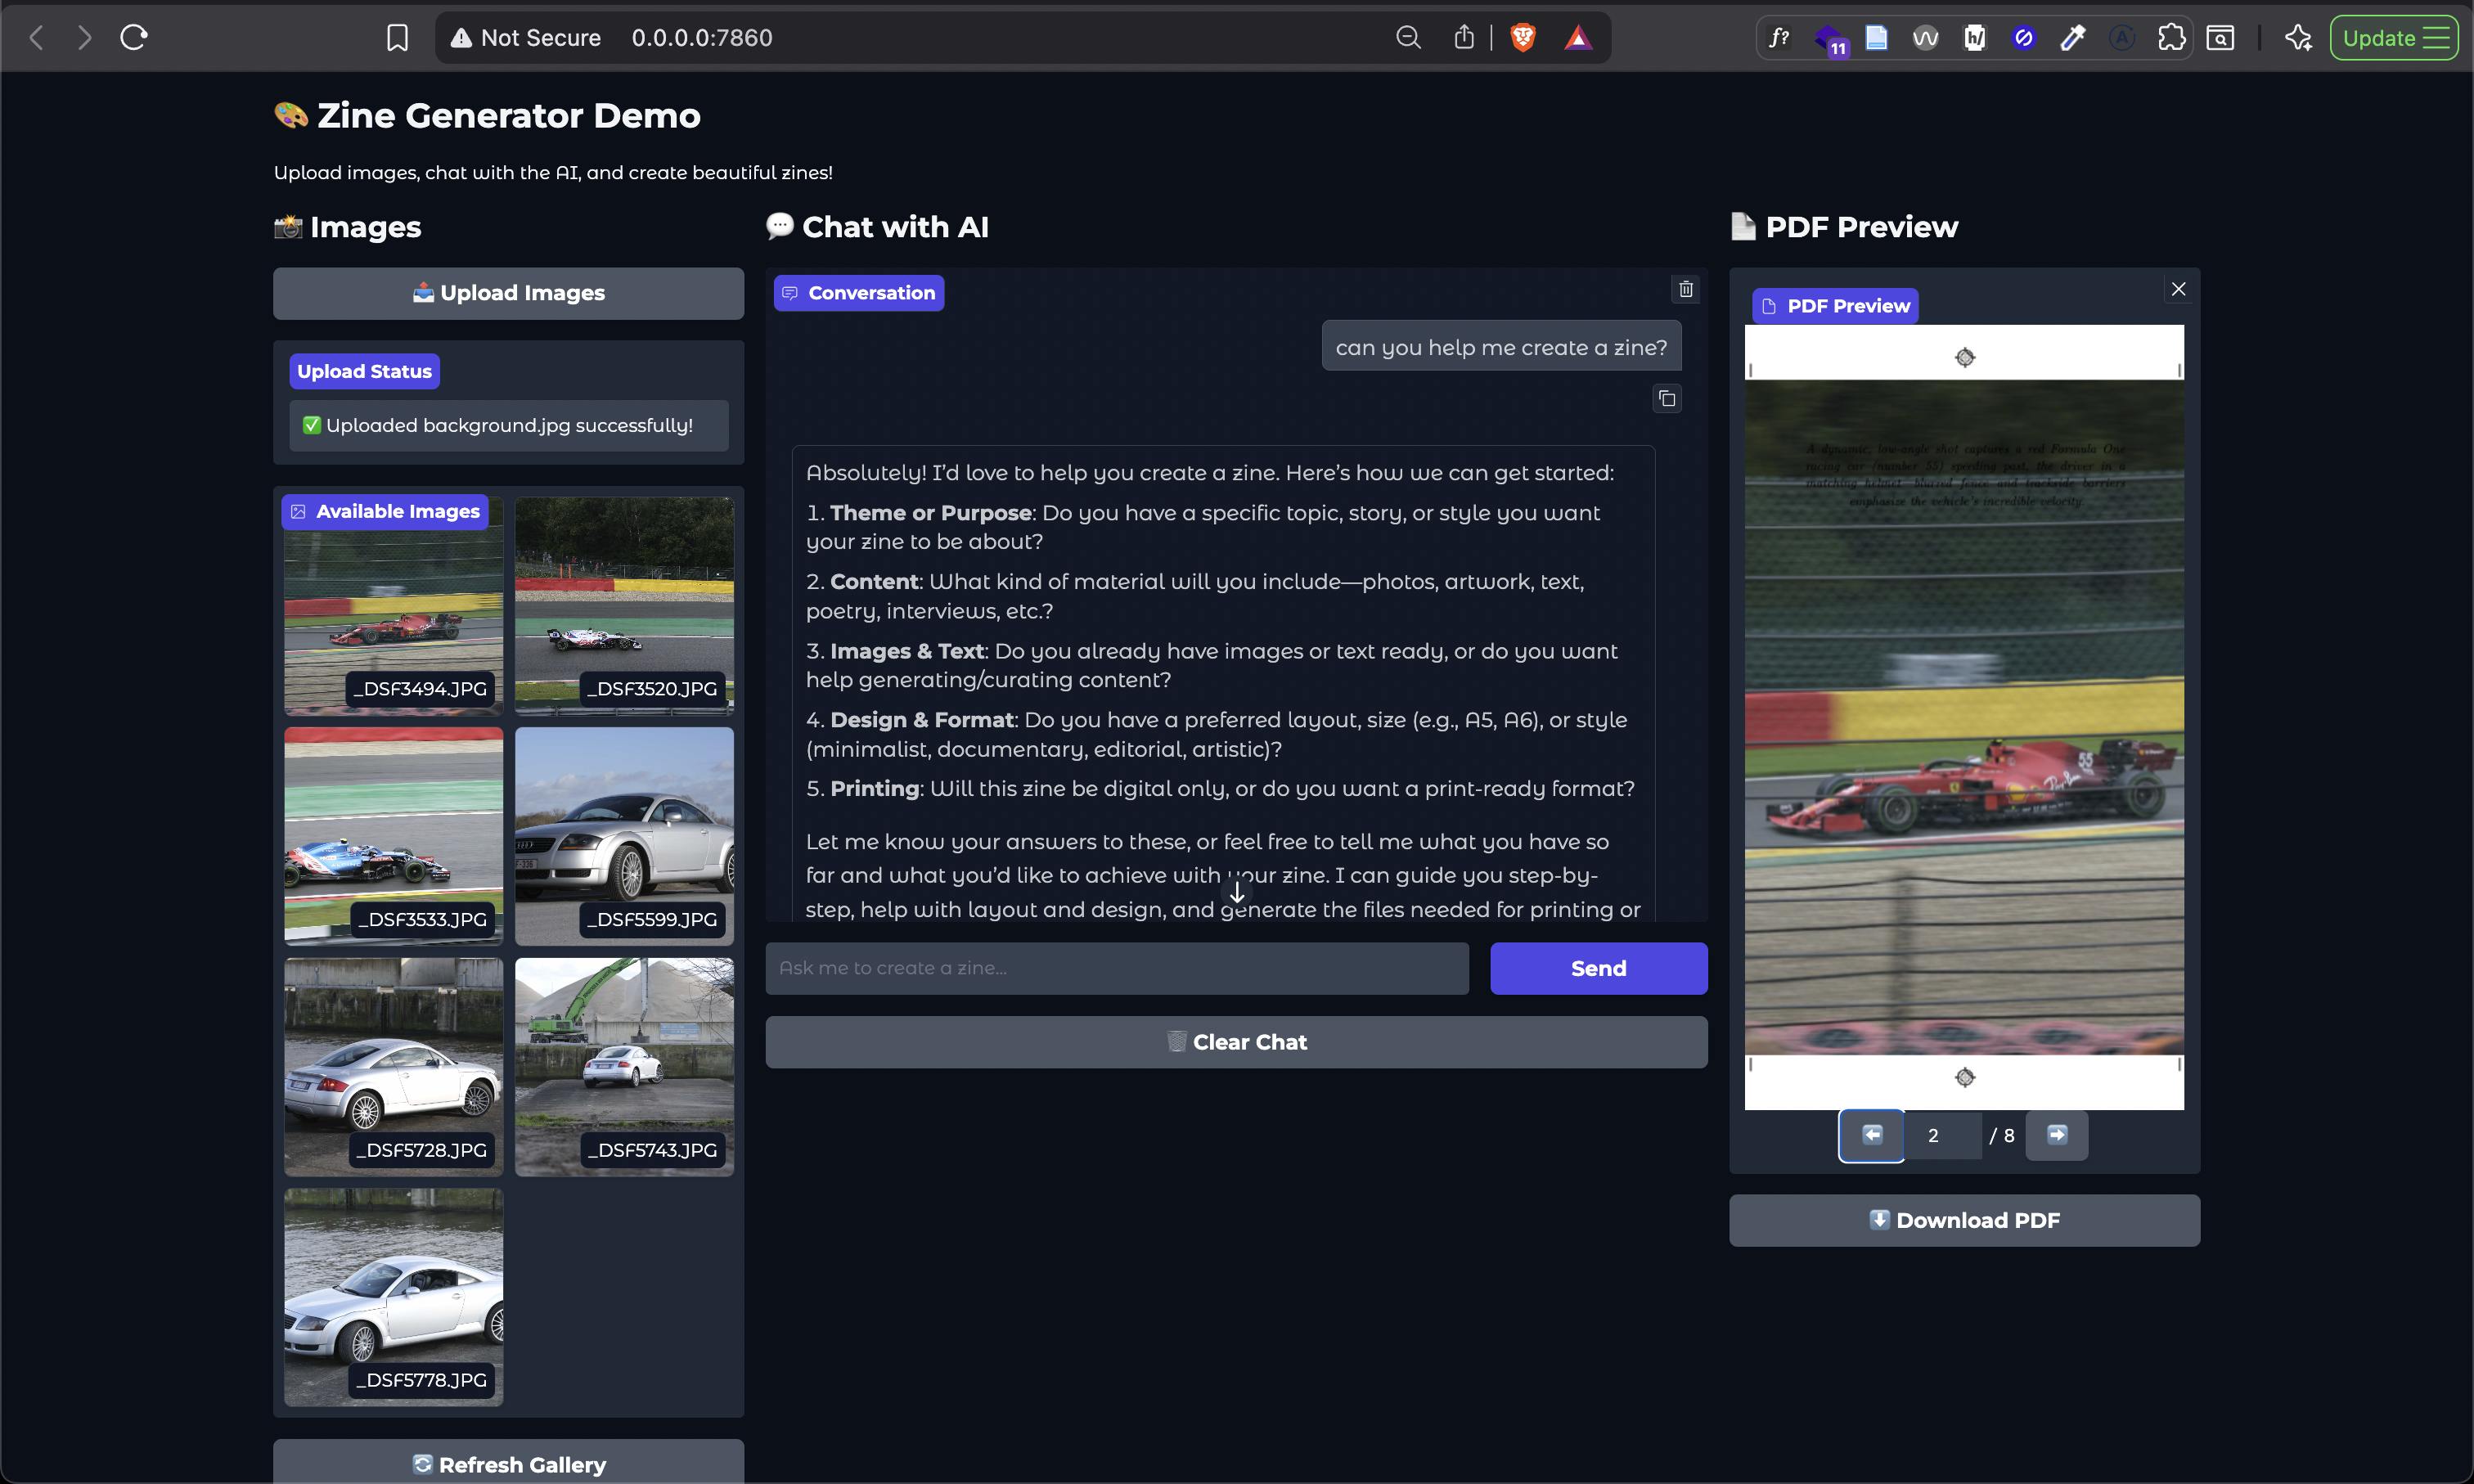Viewport: 2474px width, 1484px height.
Task: Close the PDF Preview panel
Action: coord(2178,290)
